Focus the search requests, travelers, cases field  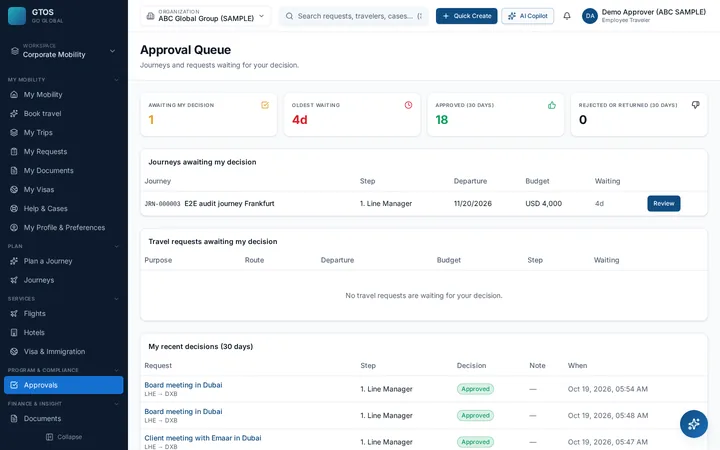tap(354, 16)
